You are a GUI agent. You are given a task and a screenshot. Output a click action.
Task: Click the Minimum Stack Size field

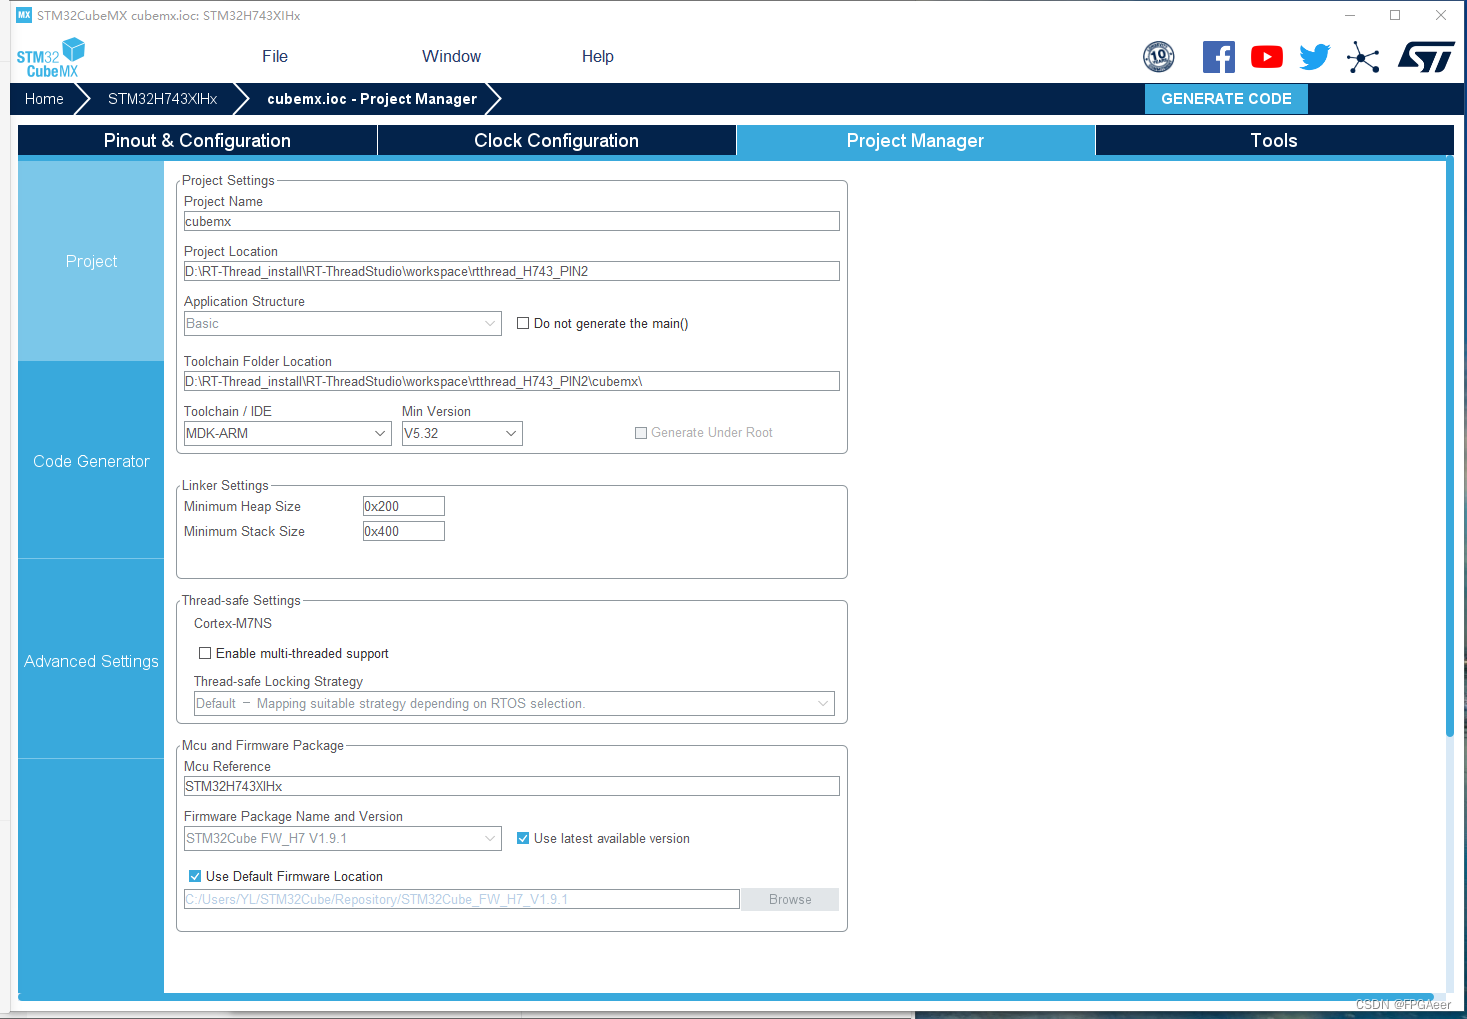(x=404, y=531)
